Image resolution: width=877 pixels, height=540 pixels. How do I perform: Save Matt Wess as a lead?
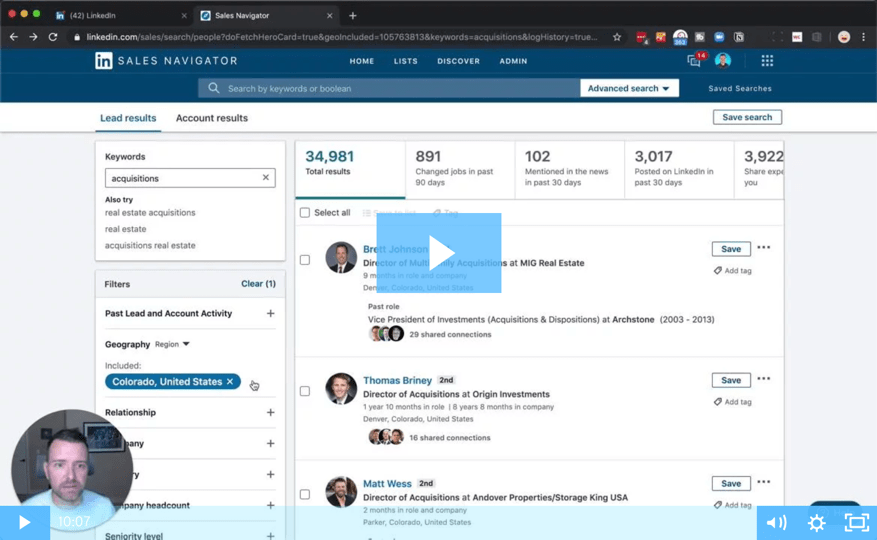click(731, 483)
